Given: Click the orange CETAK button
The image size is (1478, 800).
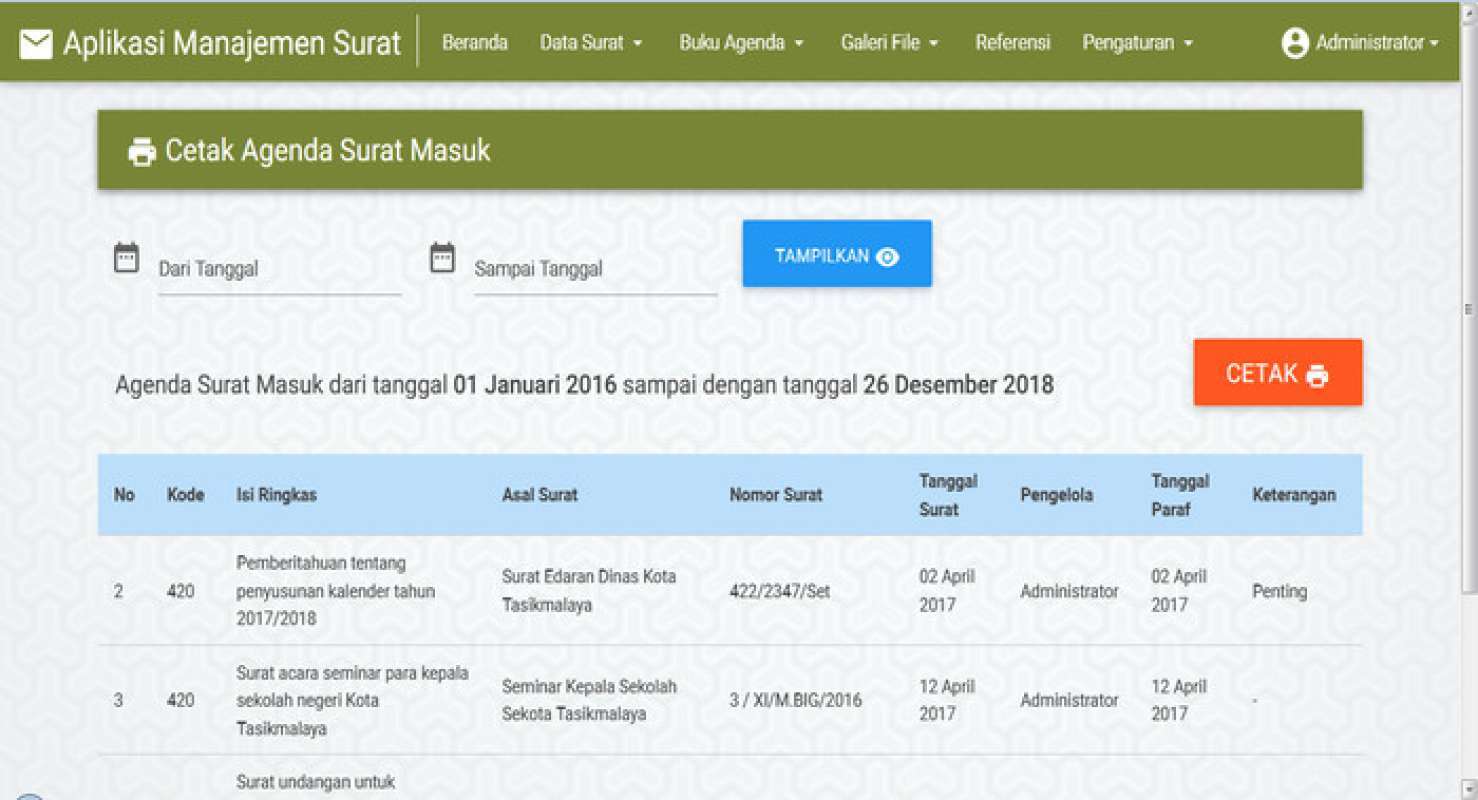Looking at the screenshot, I should [x=1277, y=372].
